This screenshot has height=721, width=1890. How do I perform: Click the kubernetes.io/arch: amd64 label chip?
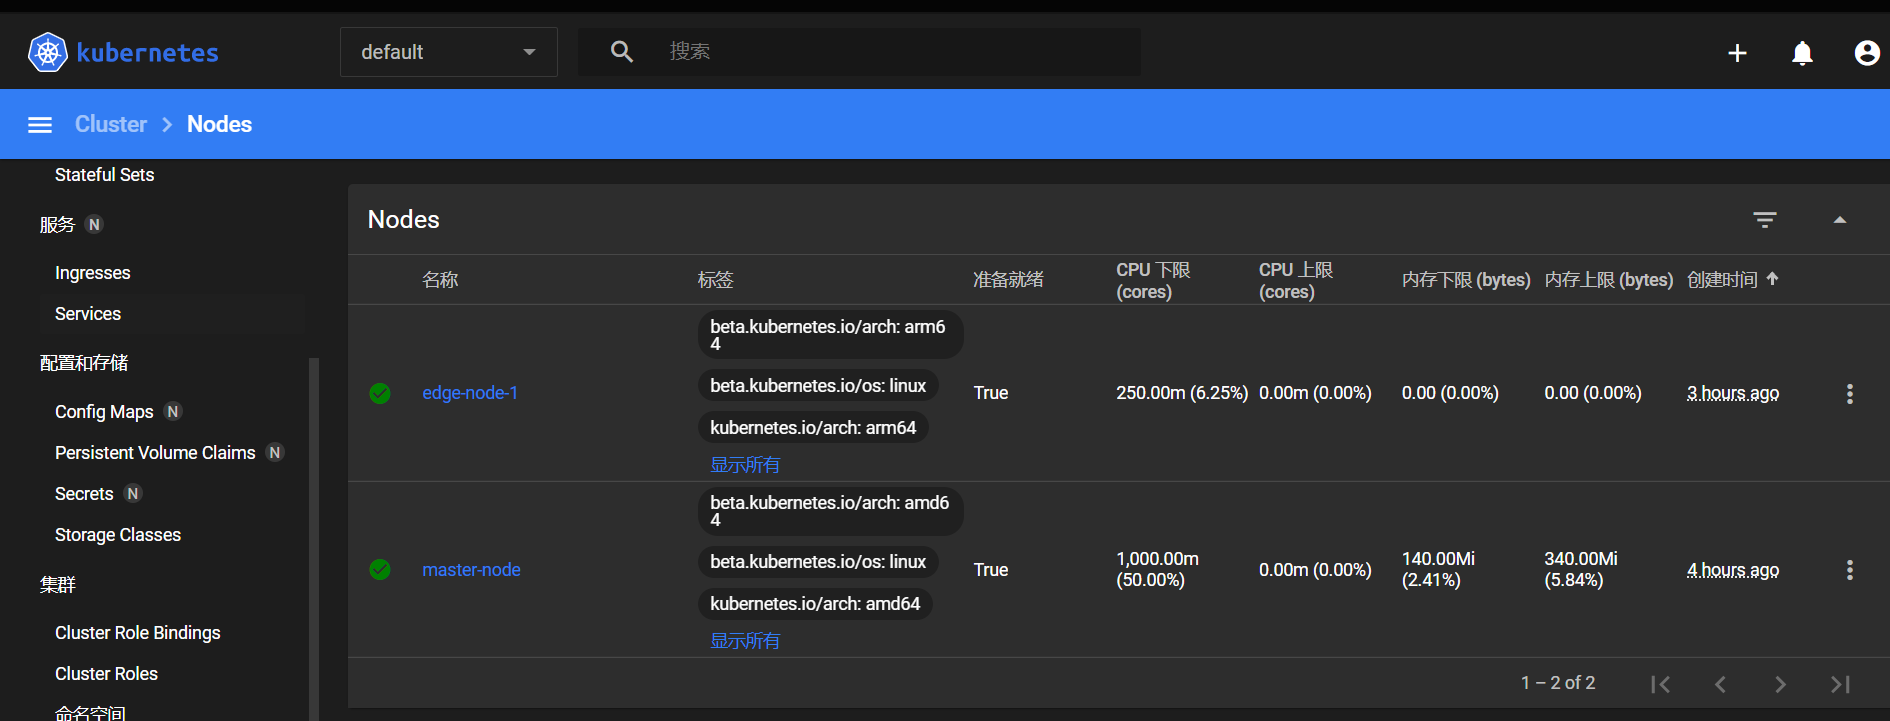click(x=815, y=604)
